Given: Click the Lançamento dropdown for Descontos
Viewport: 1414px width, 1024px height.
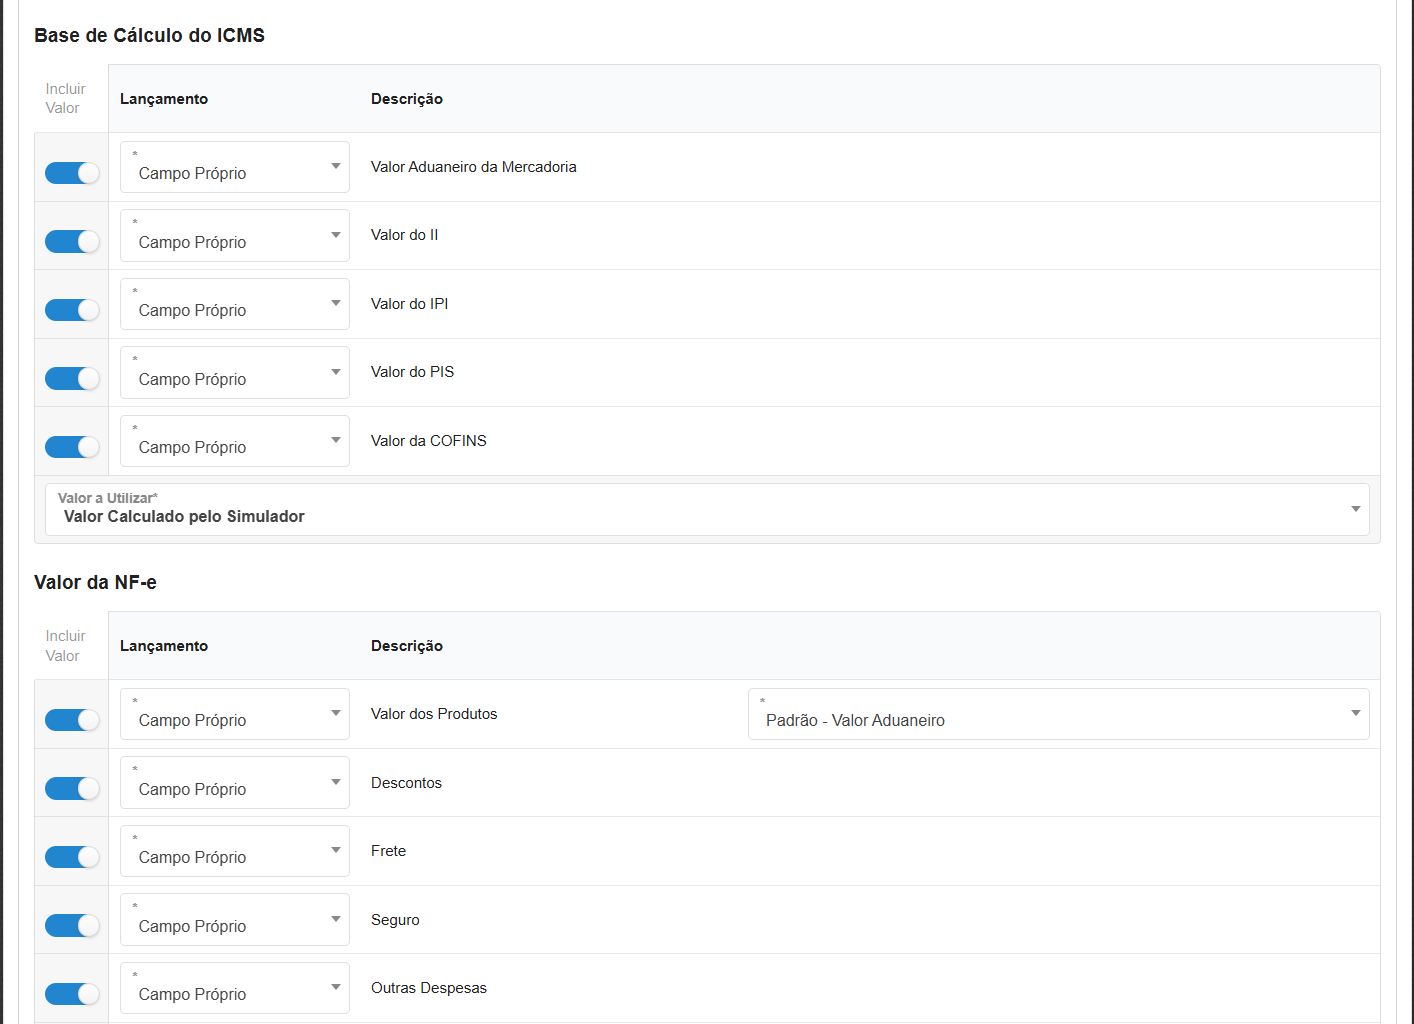Looking at the screenshot, I should [235, 783].
